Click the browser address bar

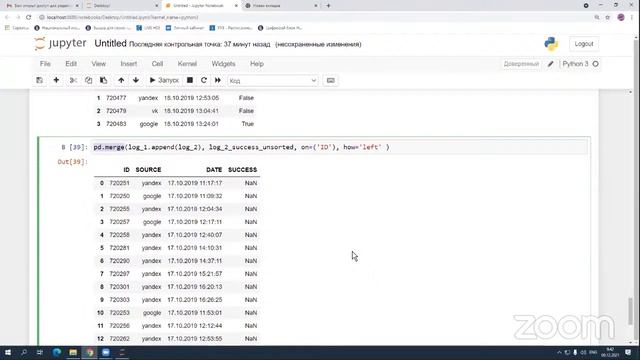314,17
